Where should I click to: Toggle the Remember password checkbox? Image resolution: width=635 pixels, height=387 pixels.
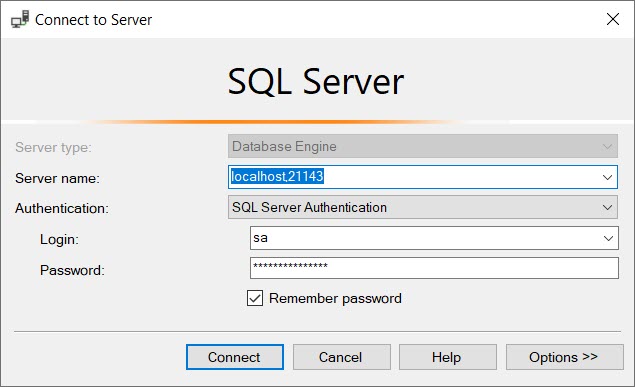pos(255,298)
